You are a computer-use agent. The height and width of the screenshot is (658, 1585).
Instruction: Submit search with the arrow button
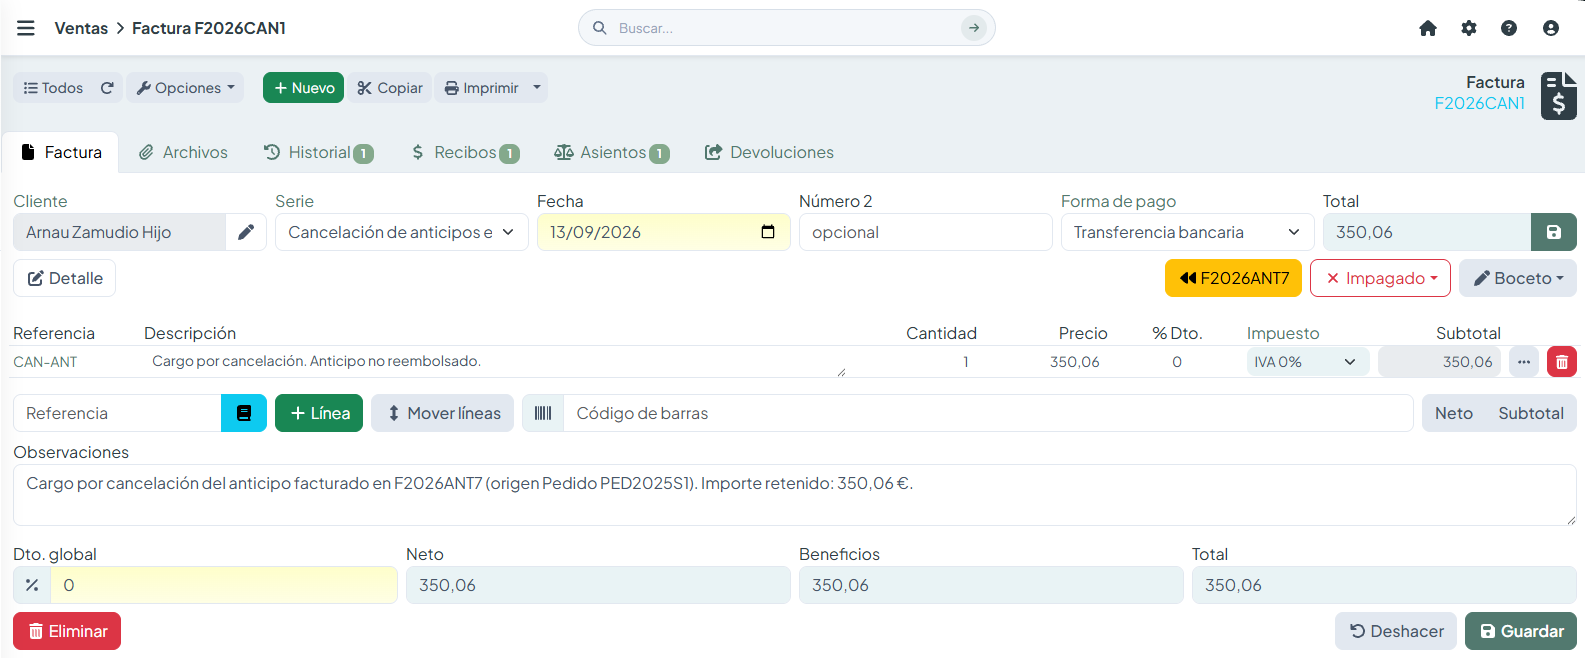point(974,28)
